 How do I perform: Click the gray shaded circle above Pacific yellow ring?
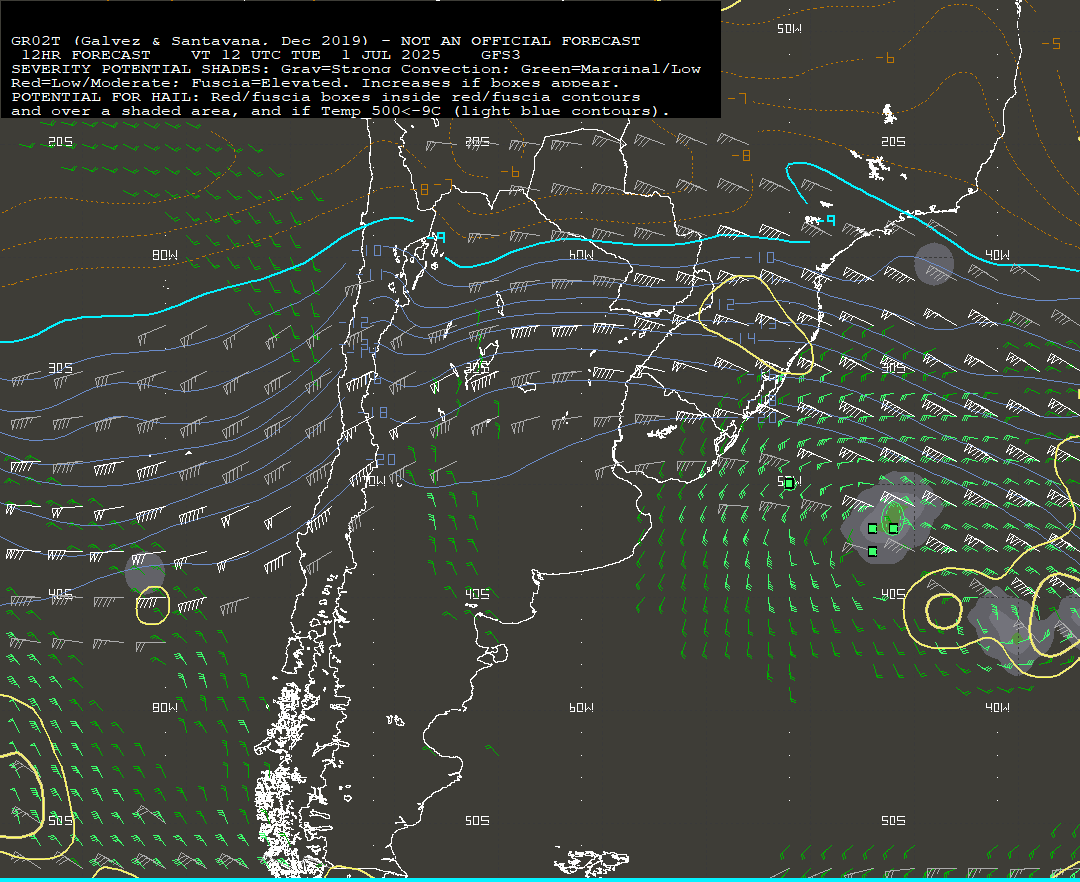[x=145, y=571]
